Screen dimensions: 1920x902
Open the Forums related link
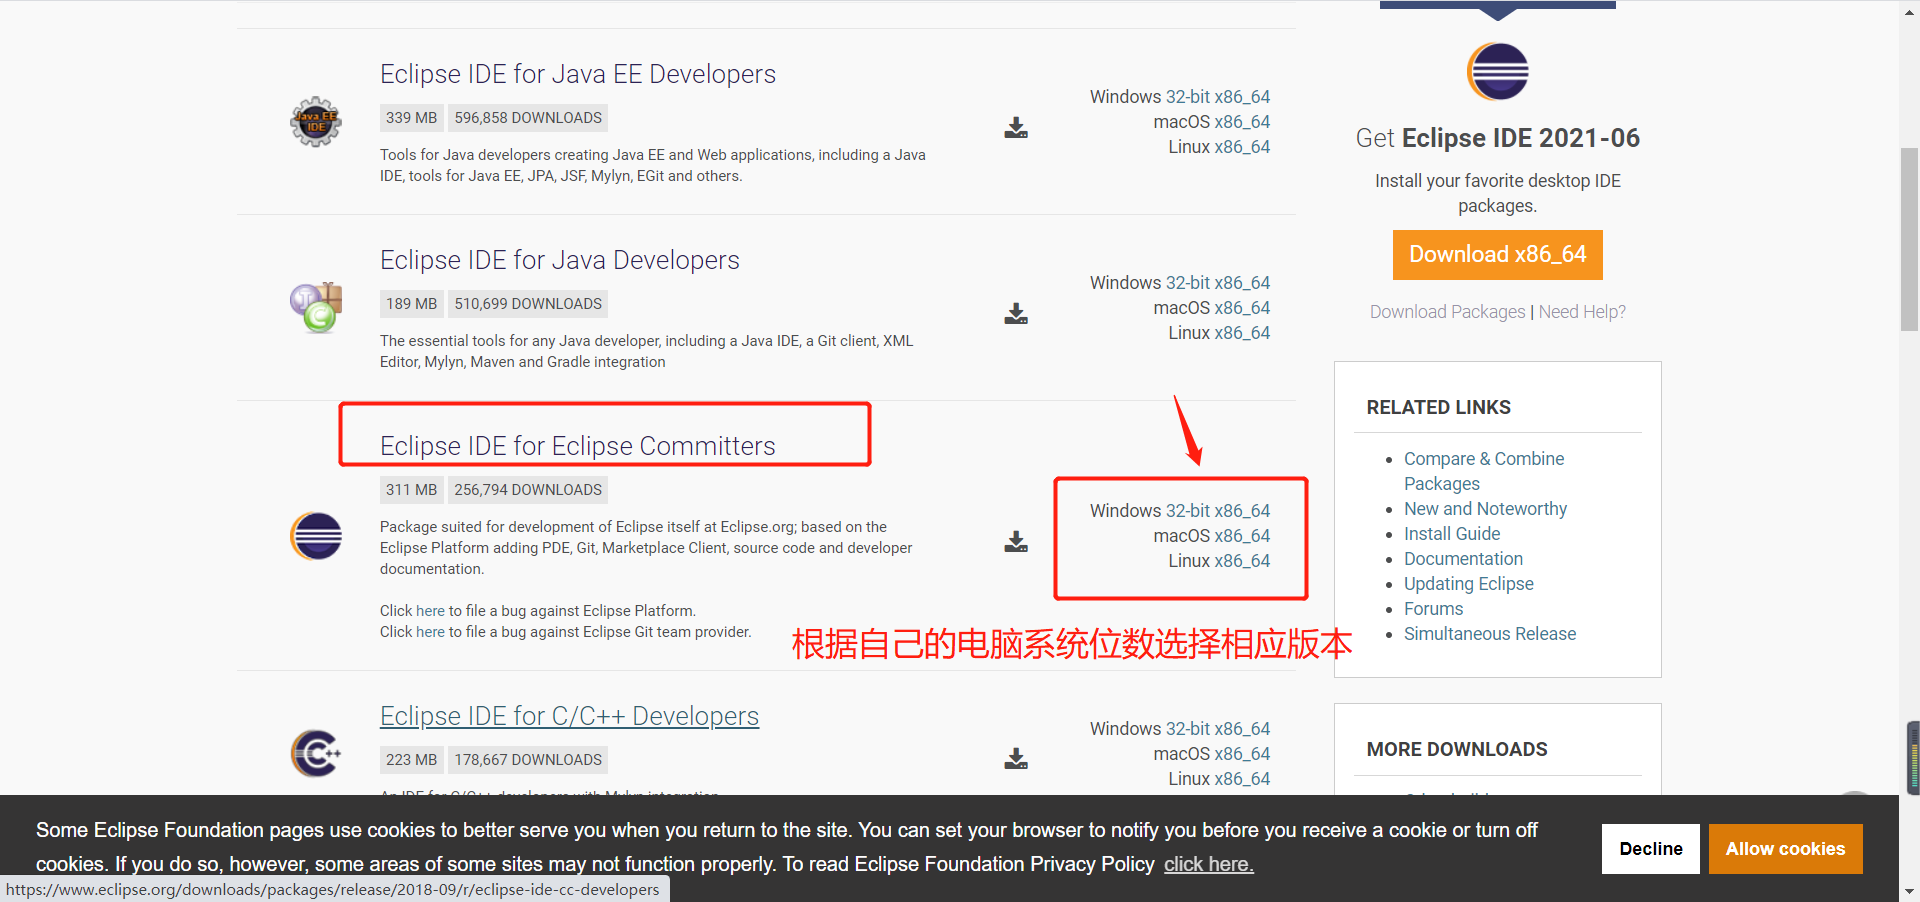[x=1433, y=609]
